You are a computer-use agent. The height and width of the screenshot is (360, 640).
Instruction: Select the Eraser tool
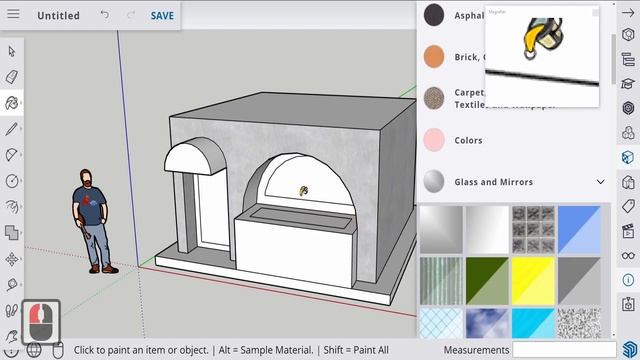[12, 77]
